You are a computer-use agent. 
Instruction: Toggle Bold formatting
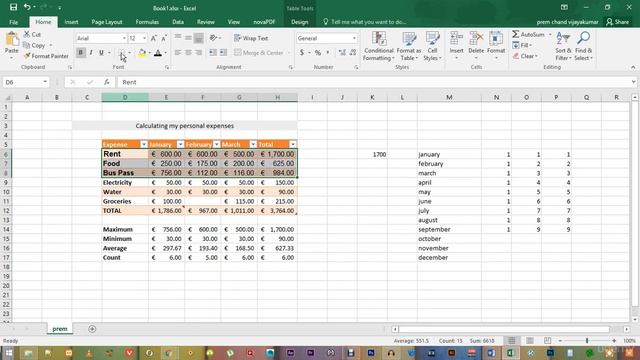[81, 53]
